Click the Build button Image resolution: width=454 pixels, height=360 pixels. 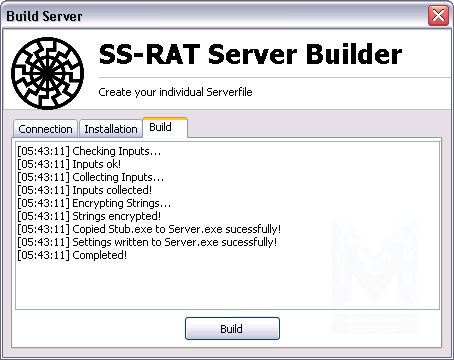(232, 329)
